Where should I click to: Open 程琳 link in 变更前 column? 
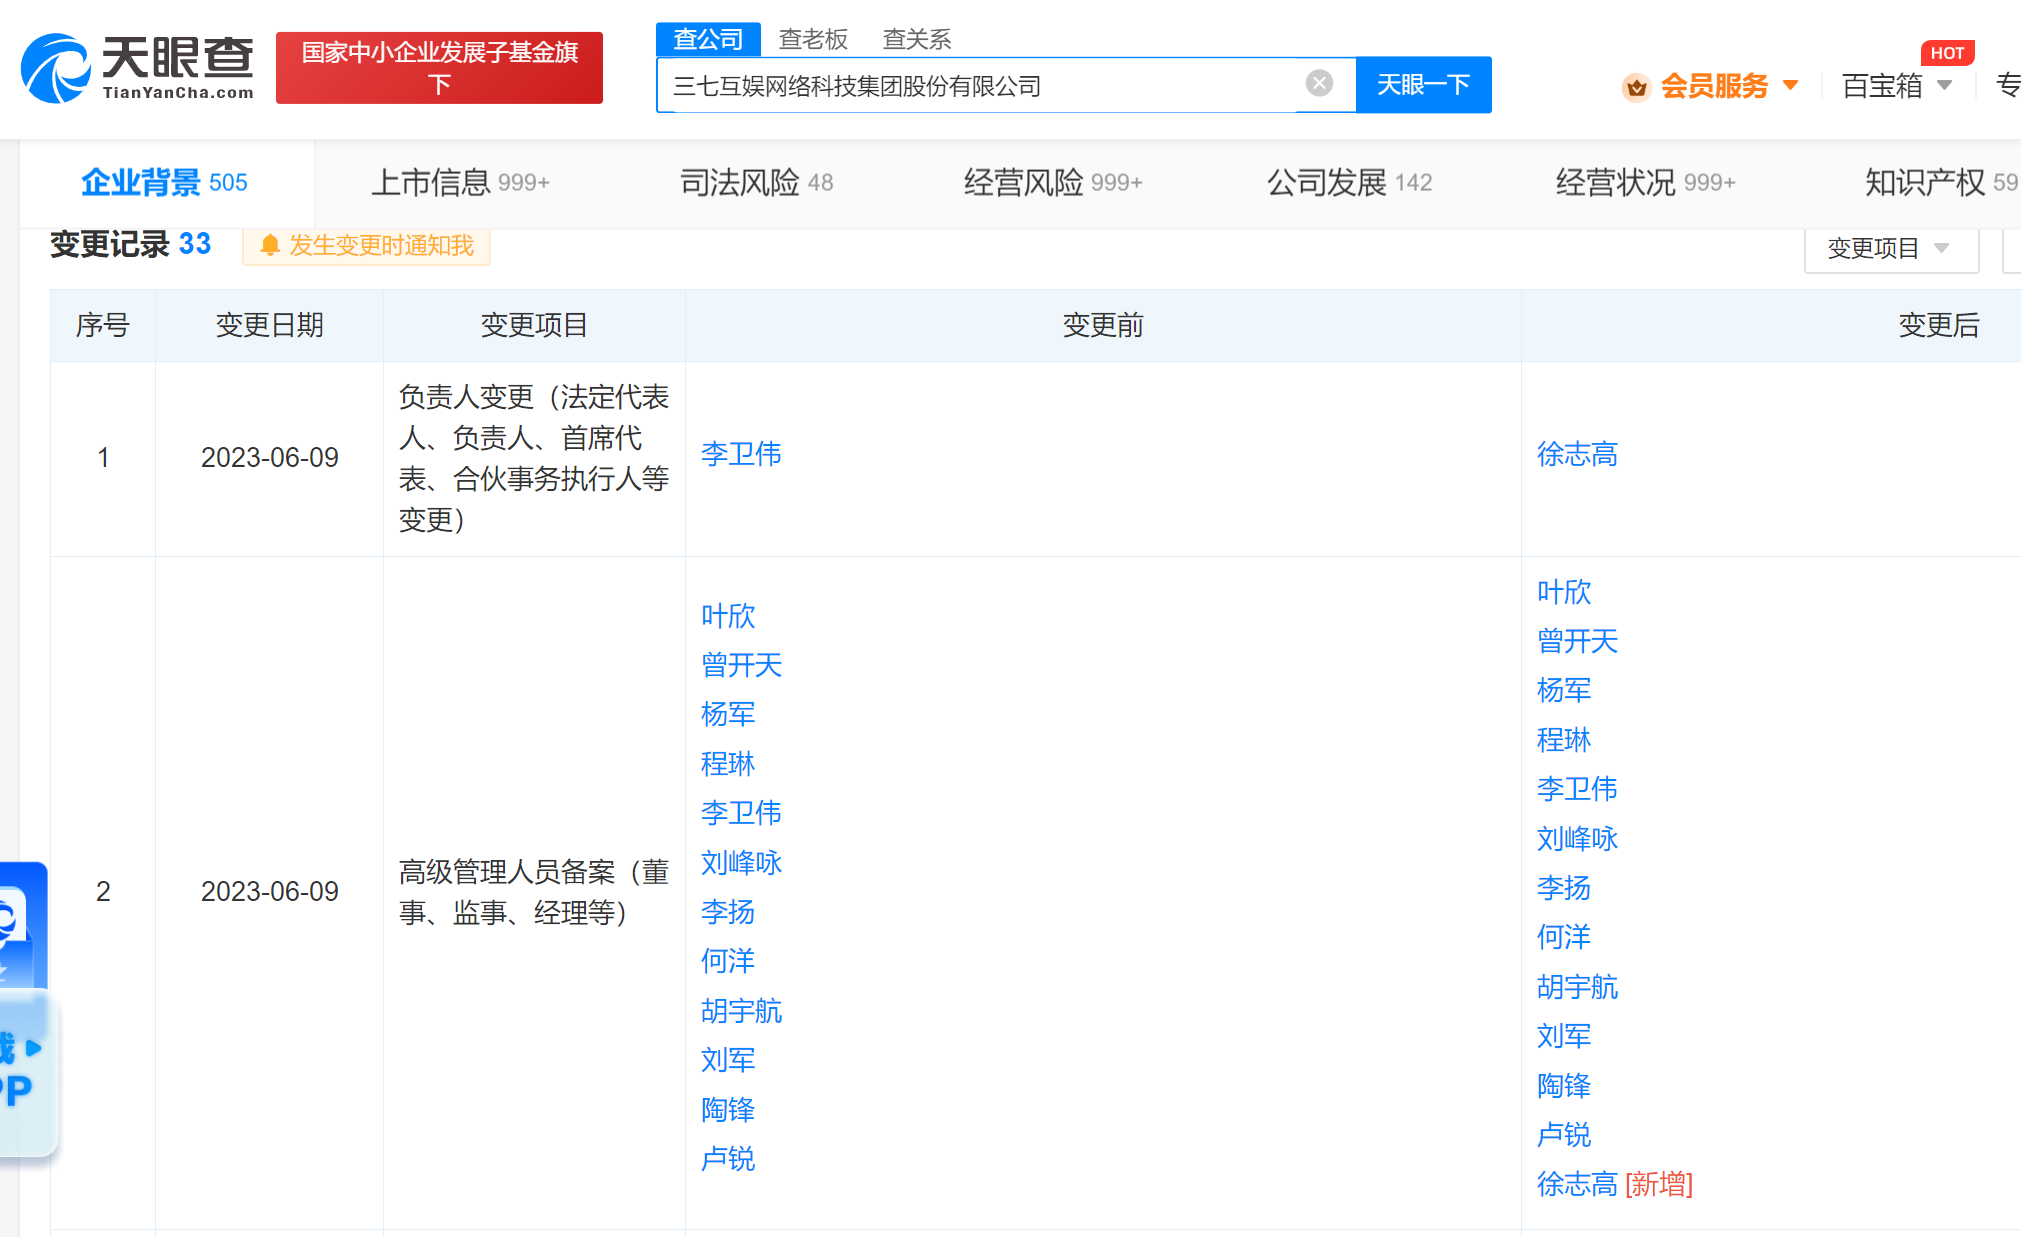(728, 764)
